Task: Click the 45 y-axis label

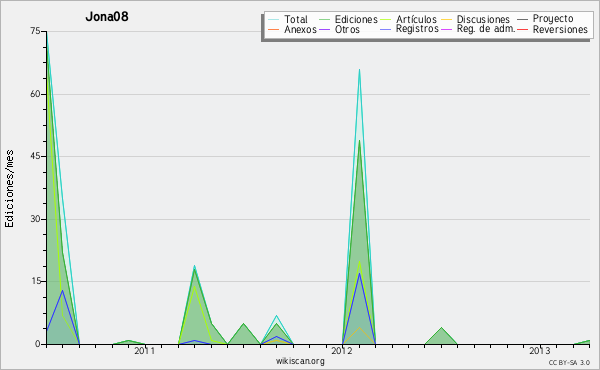Action: coord(35,156)
